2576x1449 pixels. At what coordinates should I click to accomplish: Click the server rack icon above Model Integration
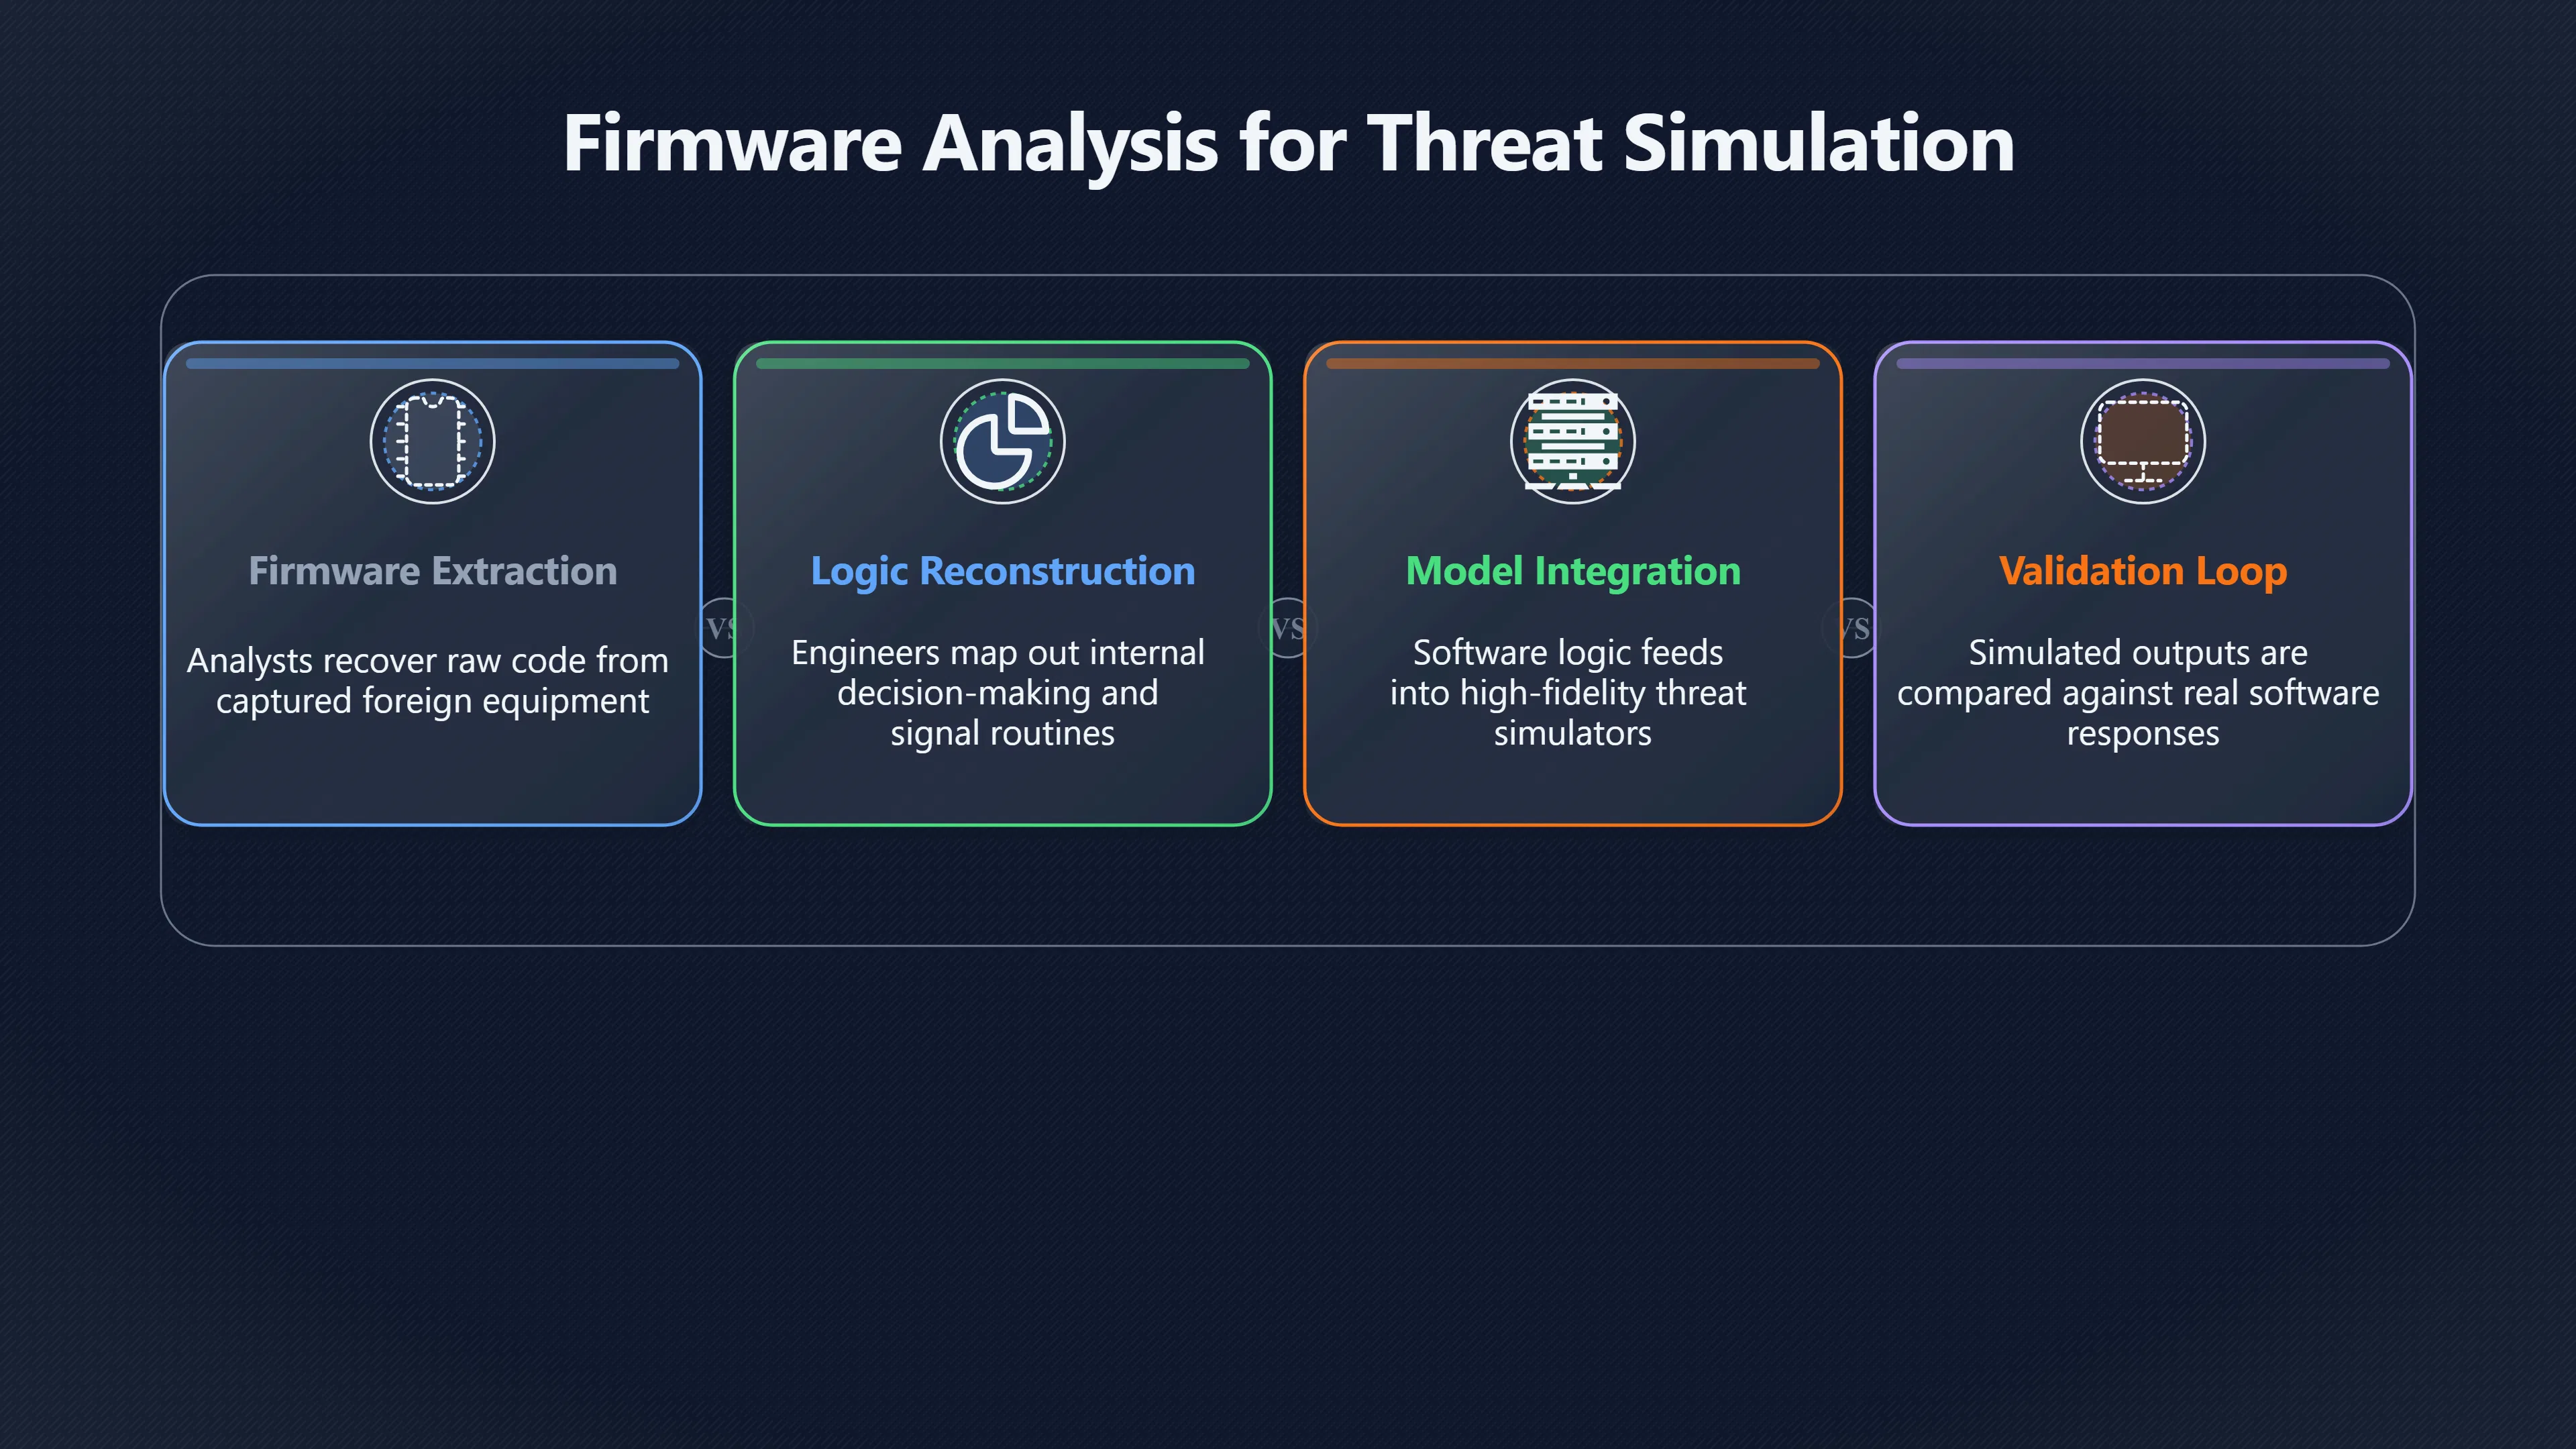pyautogui.click(x=1572, y=441)
